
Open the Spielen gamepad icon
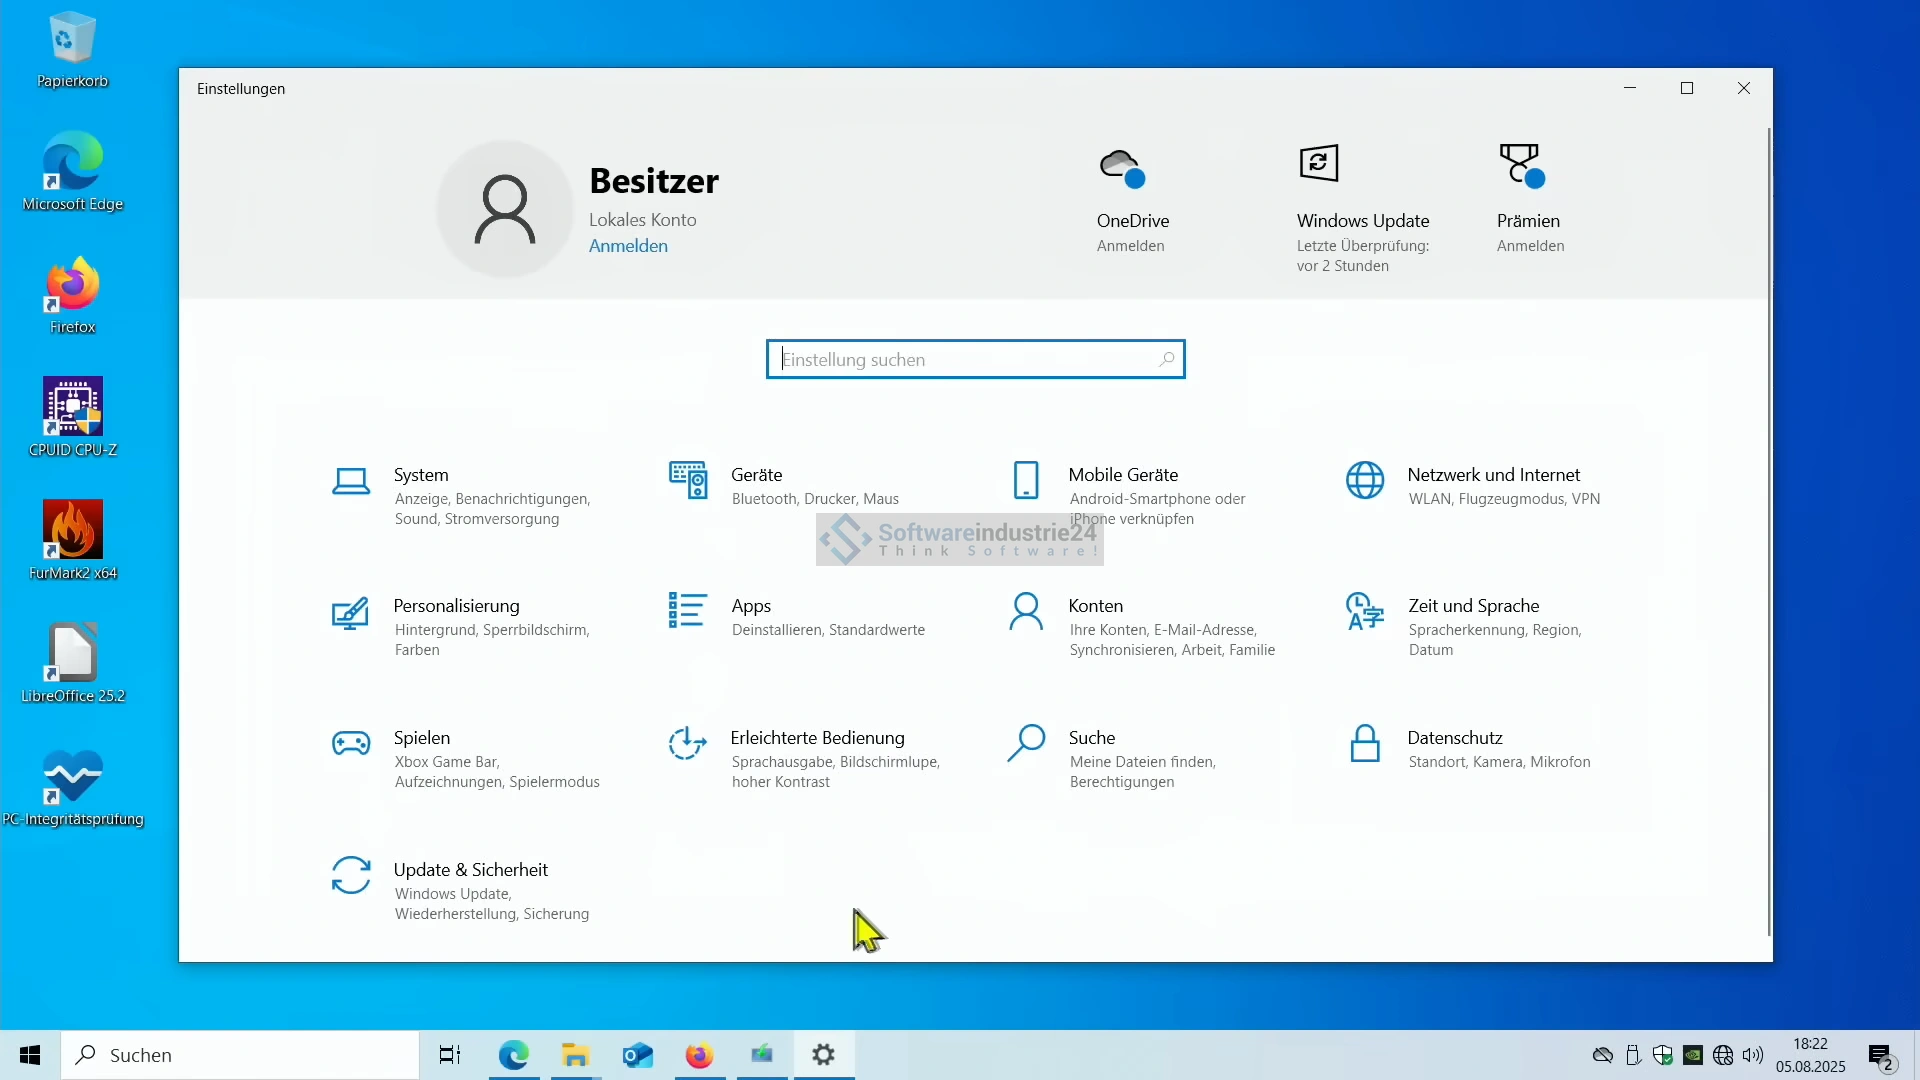[351, 744]
